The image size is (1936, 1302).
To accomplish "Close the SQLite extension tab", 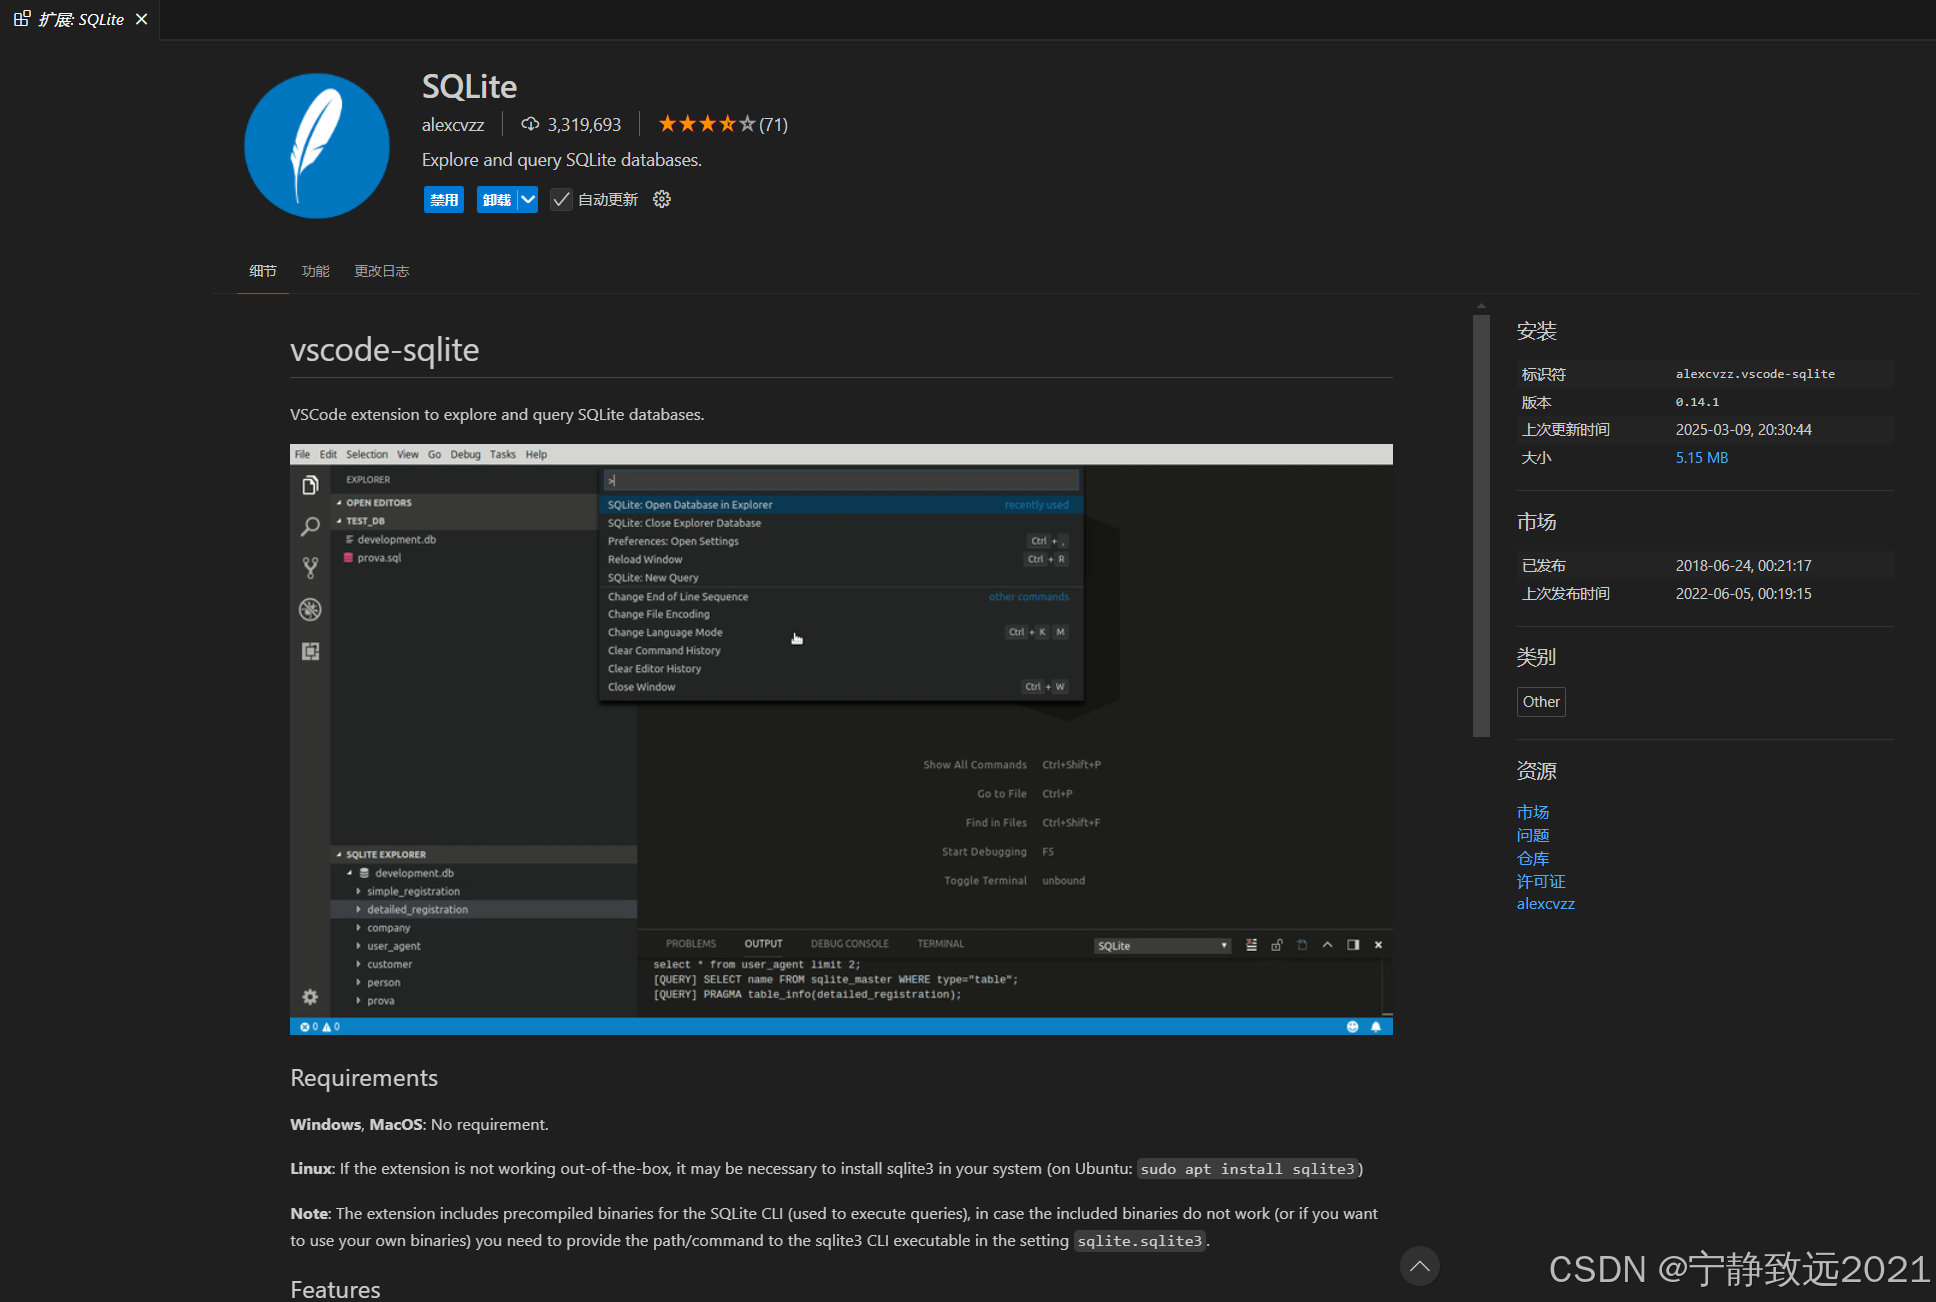I will click(x=142, y=19).
